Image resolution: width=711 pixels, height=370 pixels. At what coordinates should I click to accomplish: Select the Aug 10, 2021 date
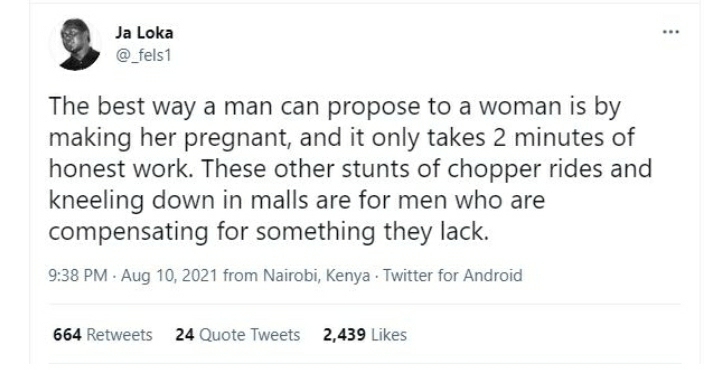(x=169, y=275)
